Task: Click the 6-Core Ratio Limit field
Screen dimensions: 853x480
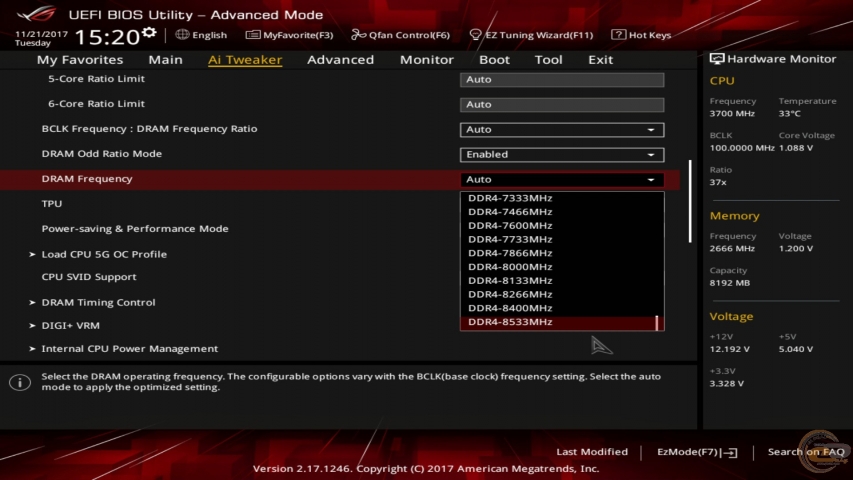Action: [562, 104]
